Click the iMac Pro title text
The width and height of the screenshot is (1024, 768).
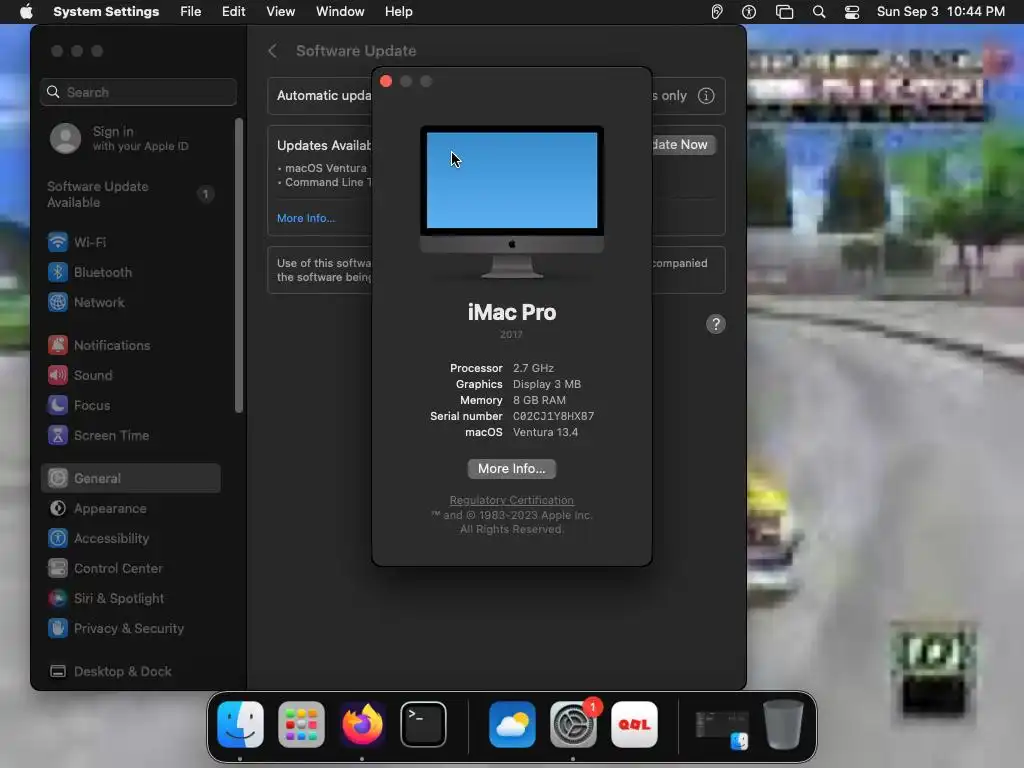pos(511,312)
